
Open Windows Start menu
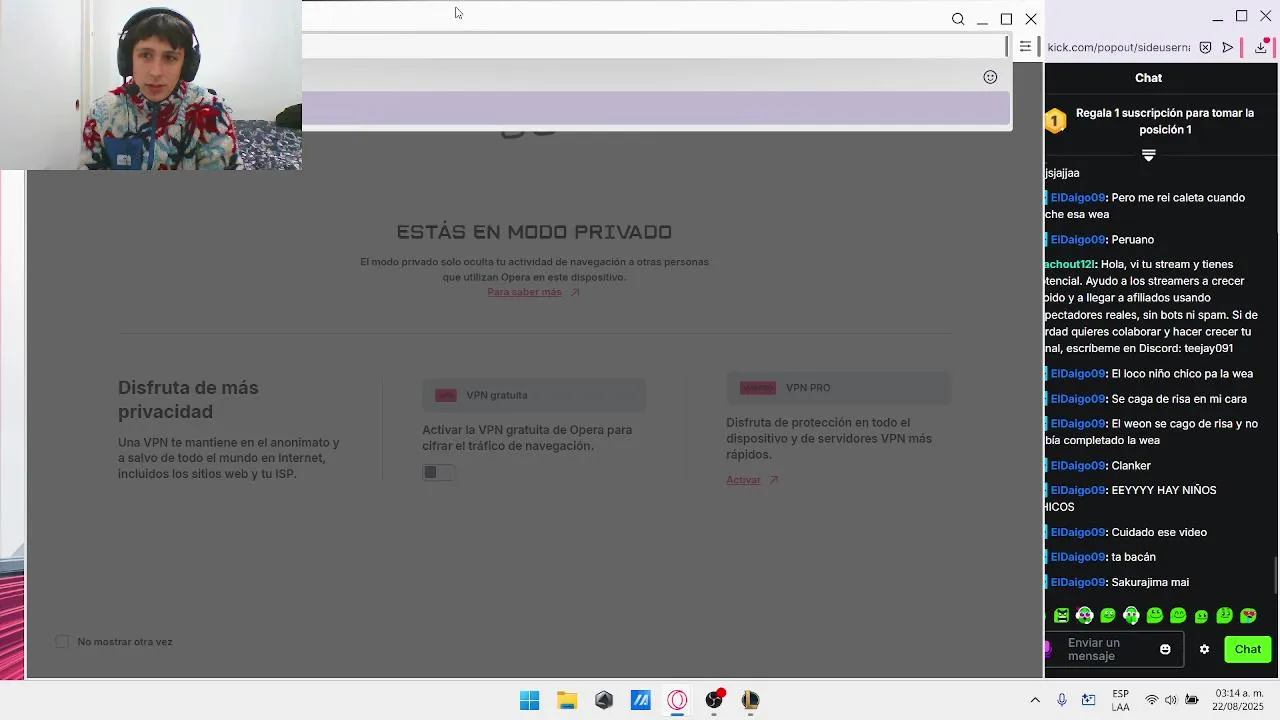[529, 700]
